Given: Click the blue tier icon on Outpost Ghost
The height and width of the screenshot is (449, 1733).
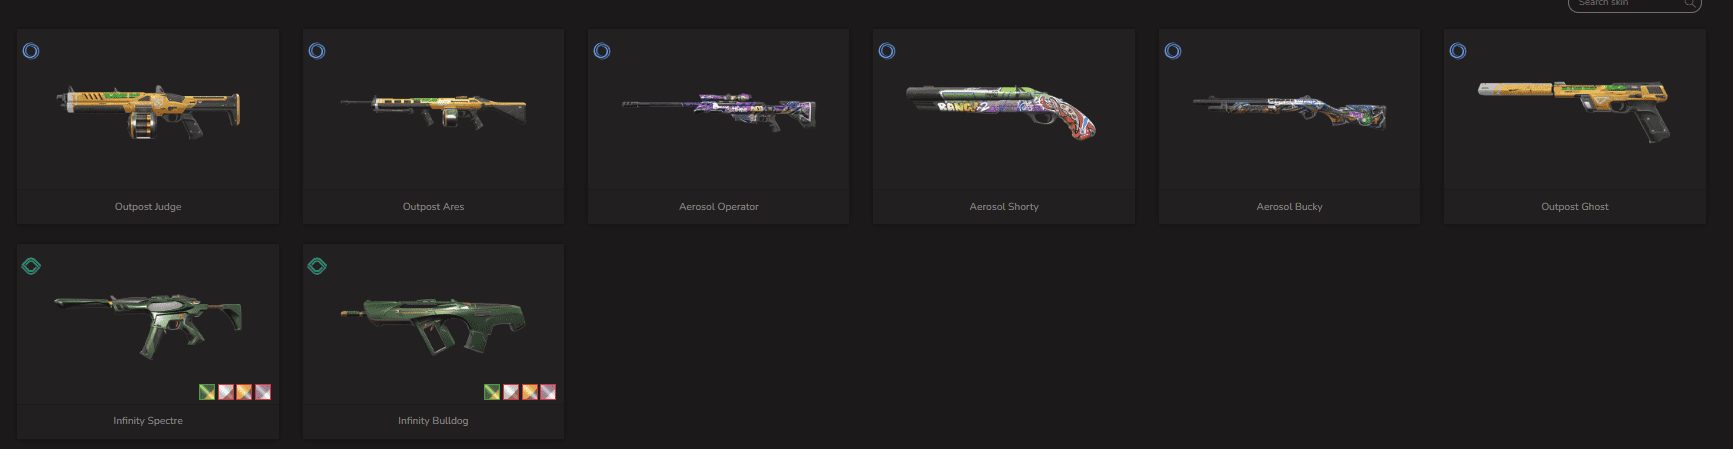Looking at the screenshot, I should pyautogui.click(x=1458, y=51).
